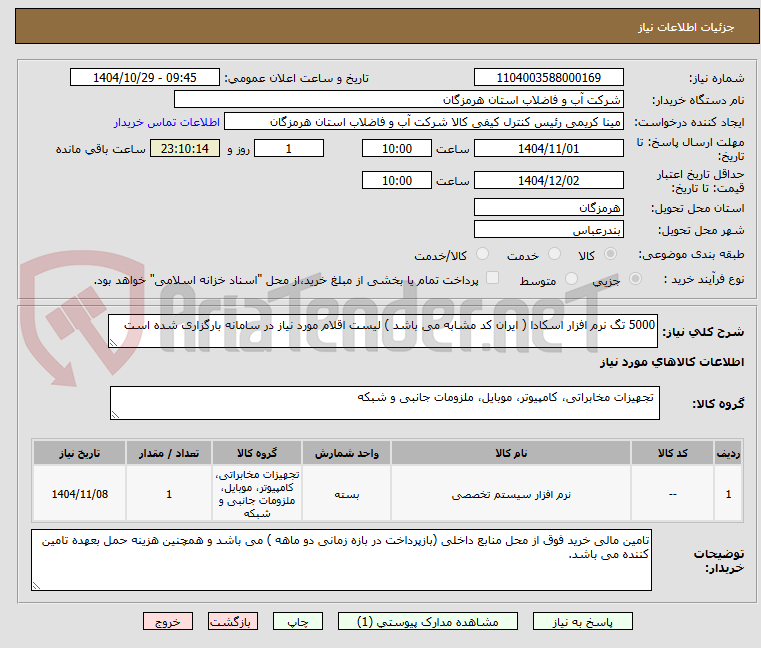Screen dimensions: 761x648
Task: Click the کد کالا column header
Action: tap(672, 453)
